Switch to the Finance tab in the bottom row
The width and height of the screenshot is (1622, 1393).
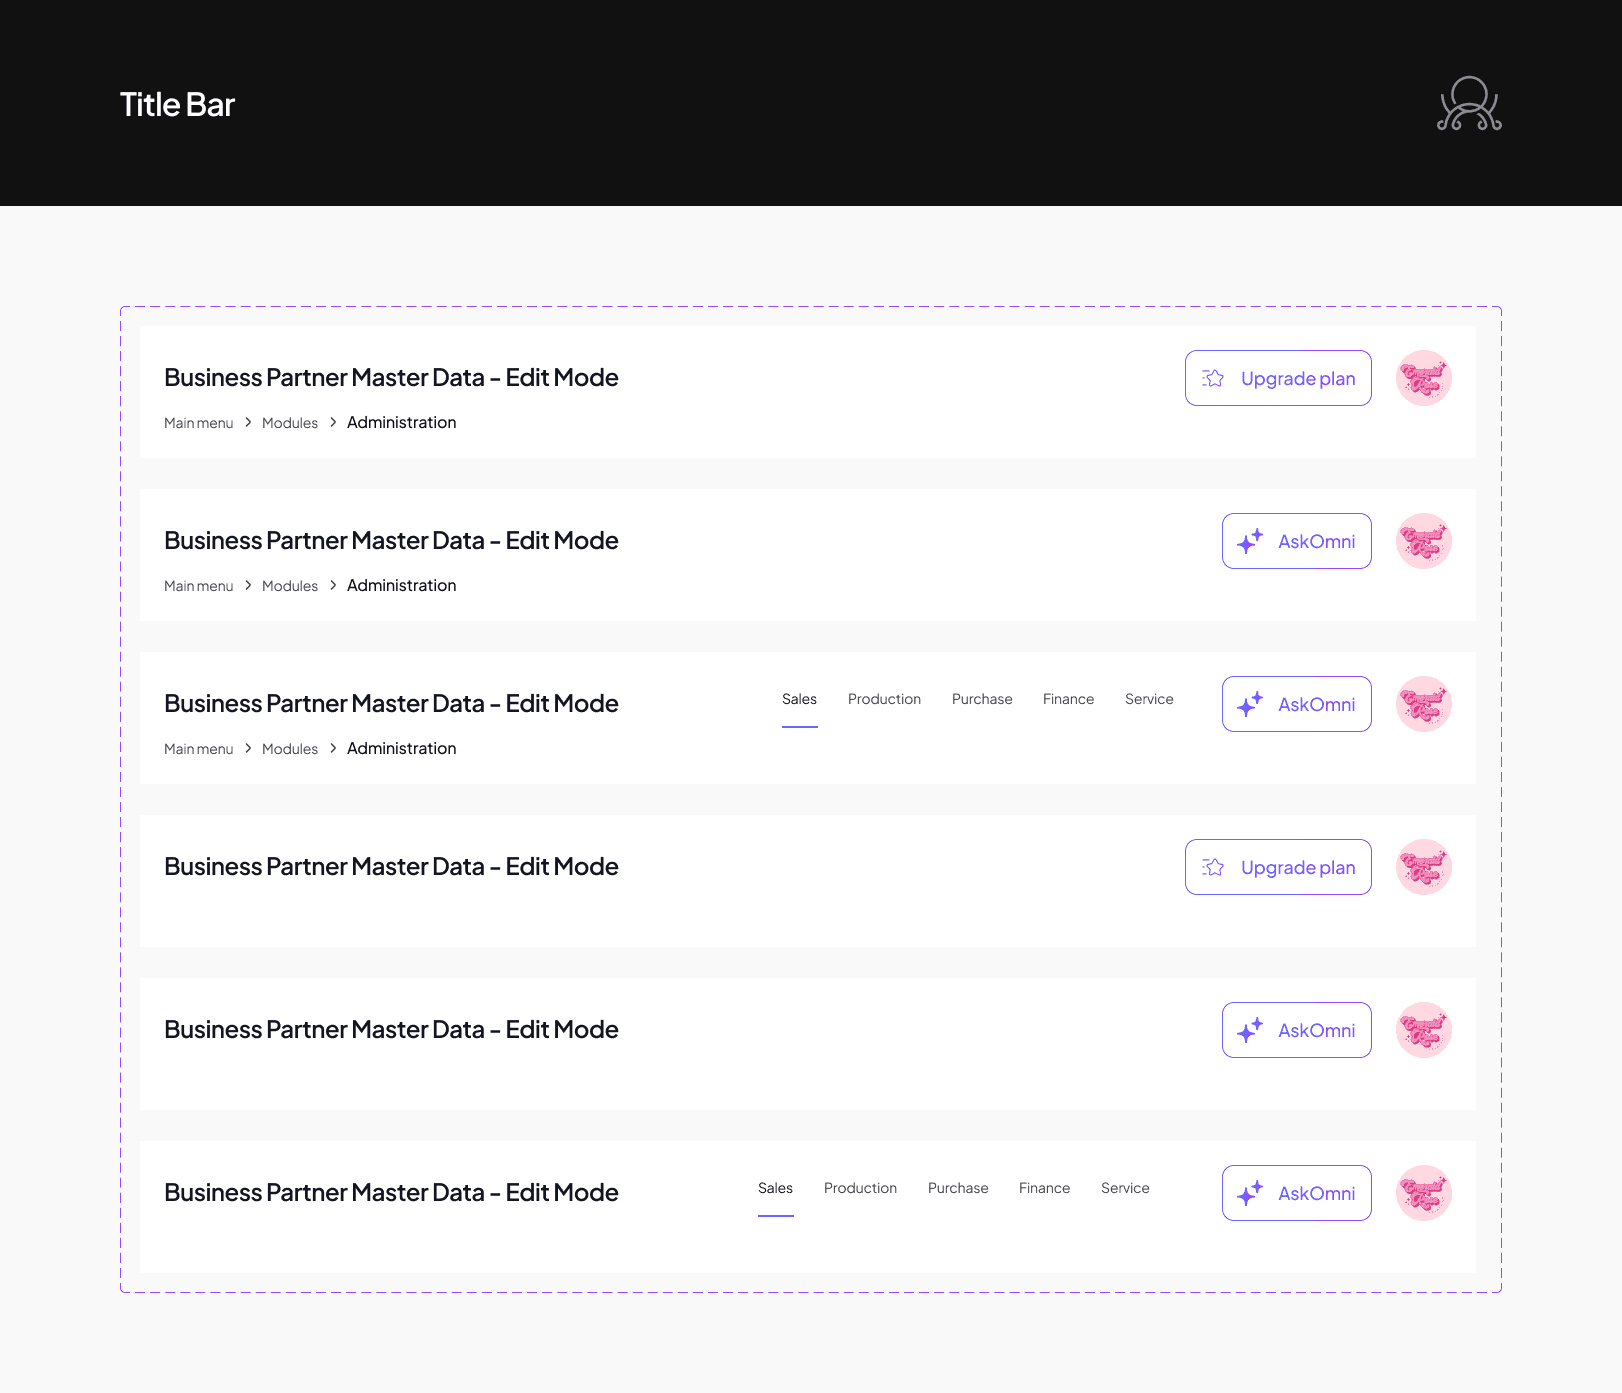1045,1188
